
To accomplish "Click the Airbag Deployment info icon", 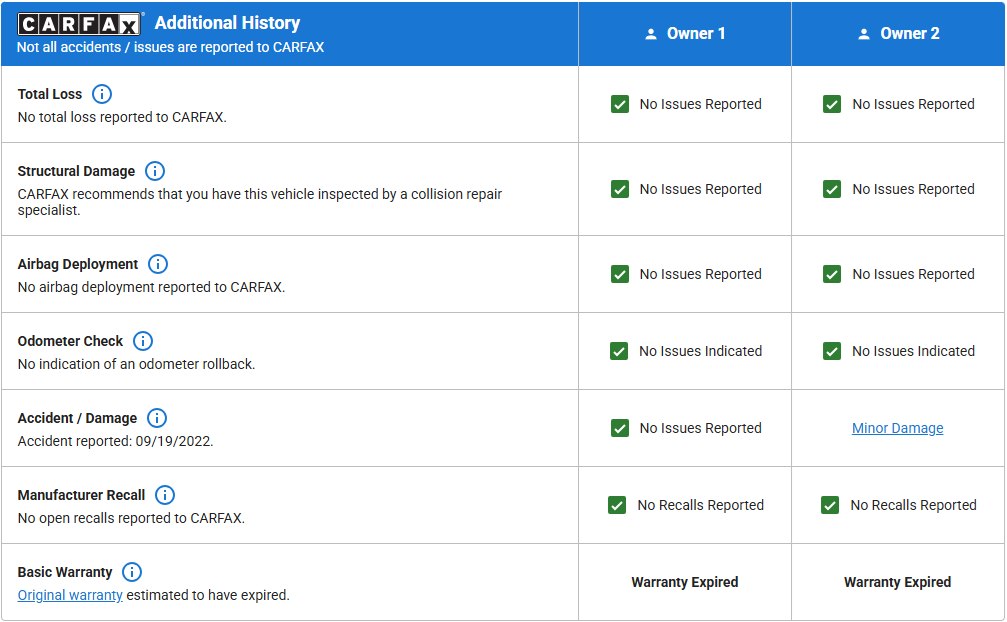I will (x=158, y=264).
